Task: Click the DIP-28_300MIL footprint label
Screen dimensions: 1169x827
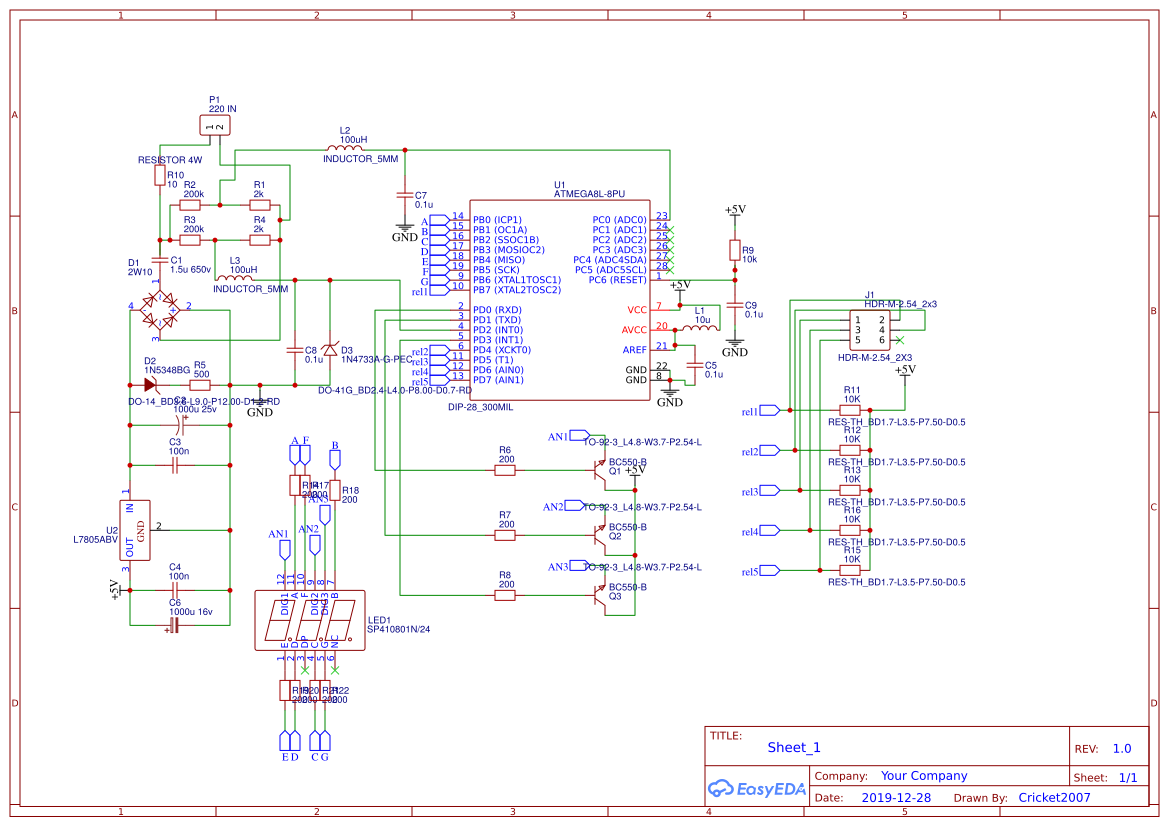Action: 481,407
